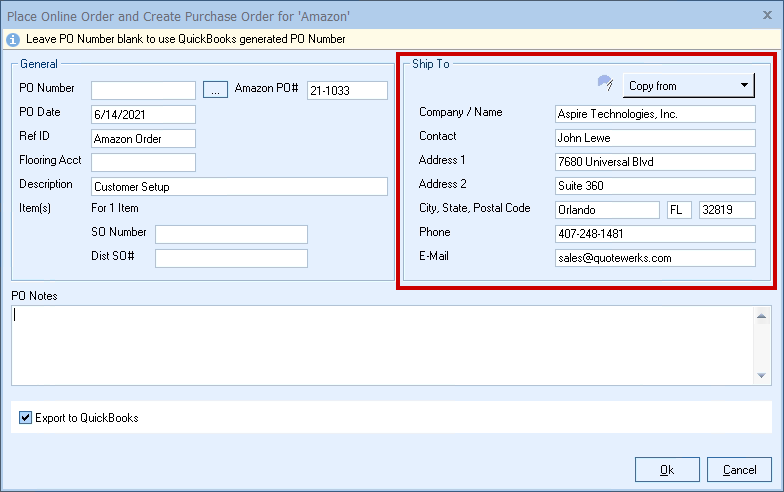Edit the Description field with Customer Setup

pyautogui.click(x=238, y=186)
